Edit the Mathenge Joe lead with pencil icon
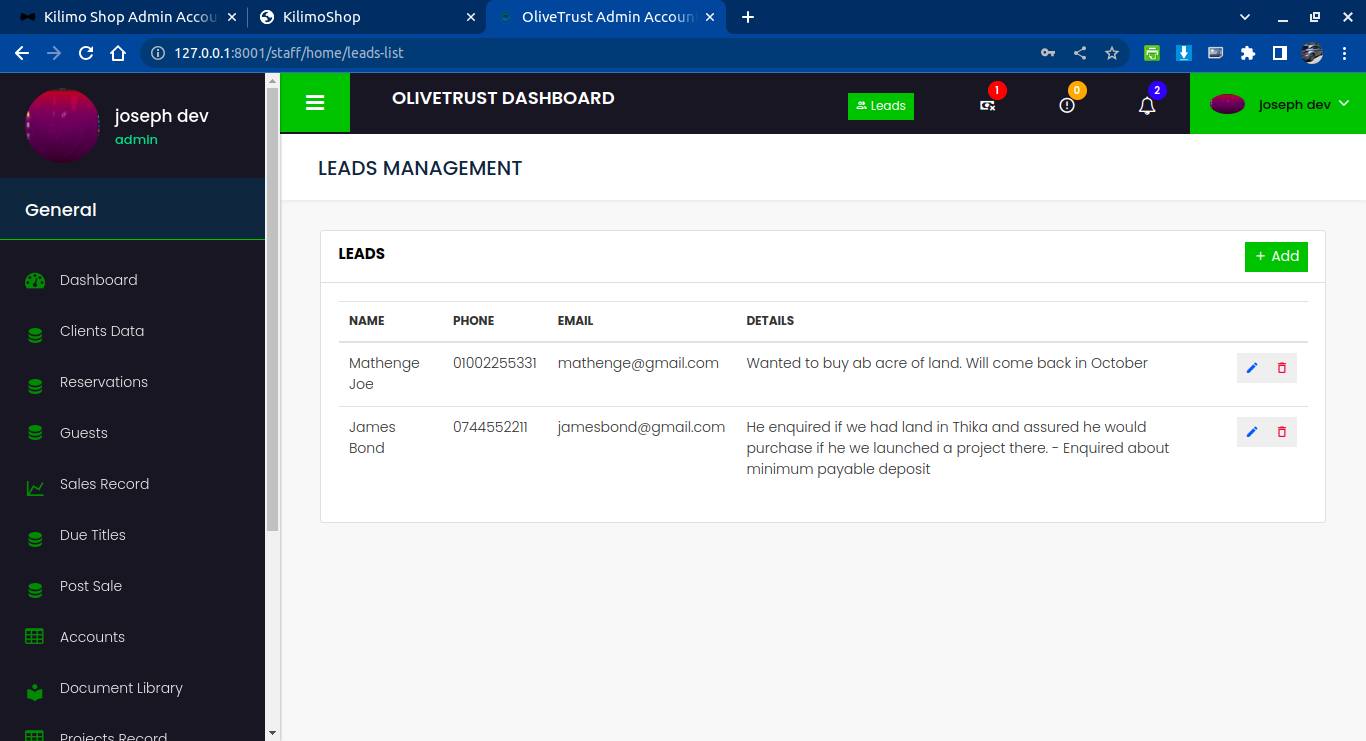 [1251, 368]
